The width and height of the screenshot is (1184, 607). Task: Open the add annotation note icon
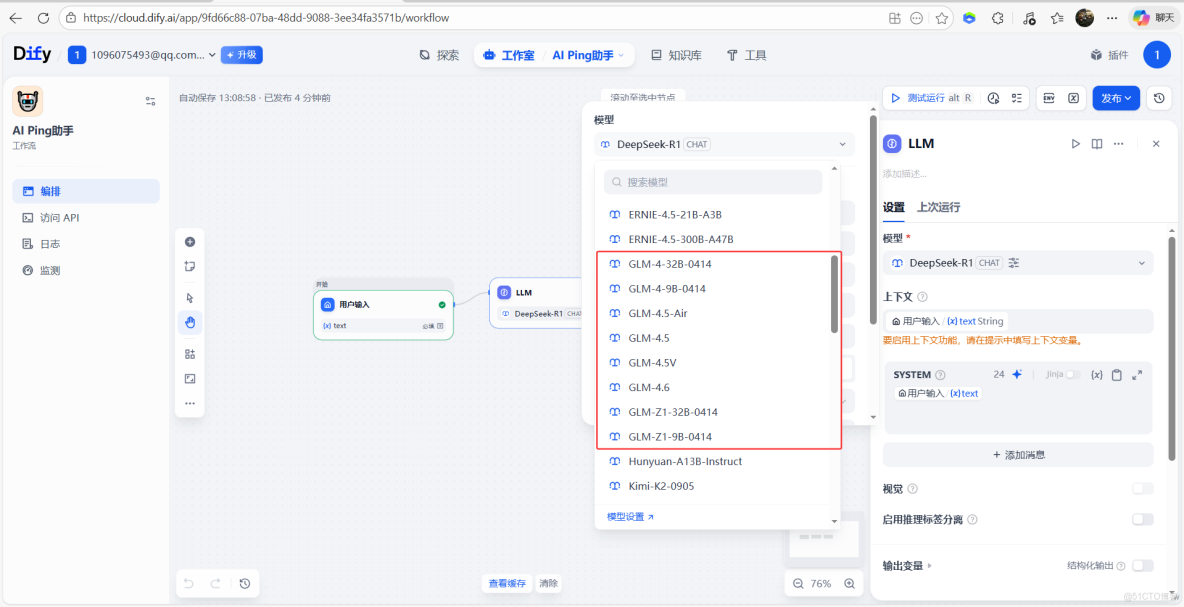pos(190,266)
